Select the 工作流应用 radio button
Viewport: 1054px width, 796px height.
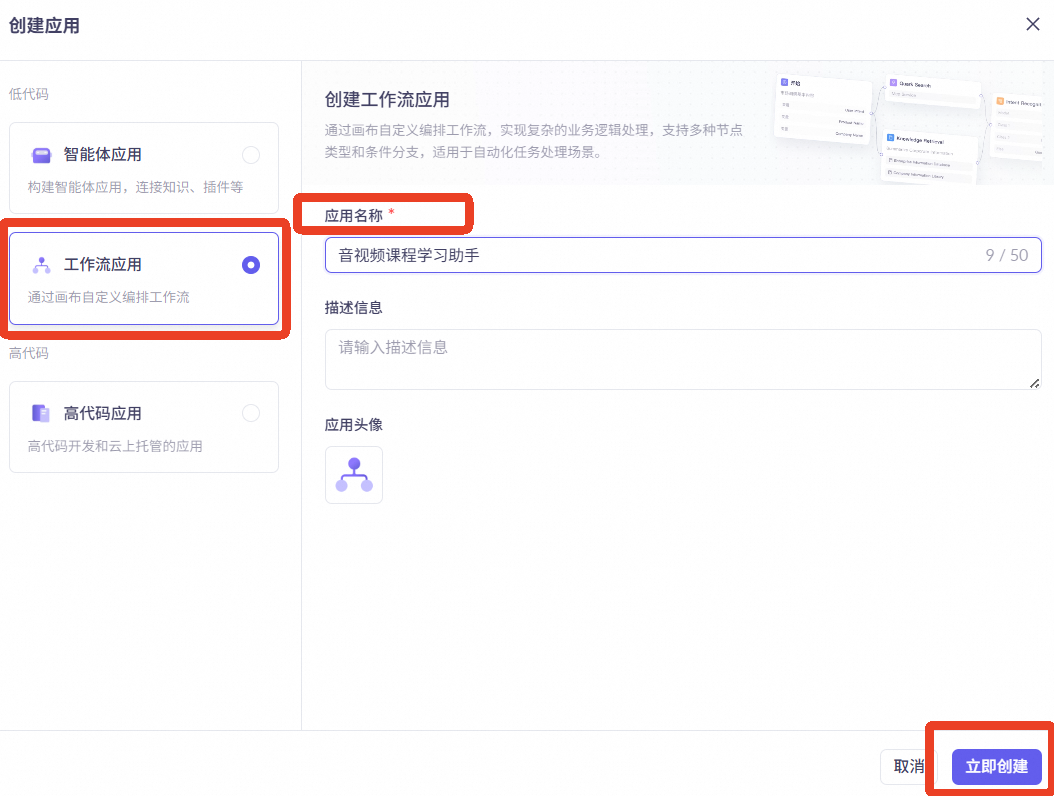(x=251, y=265)
